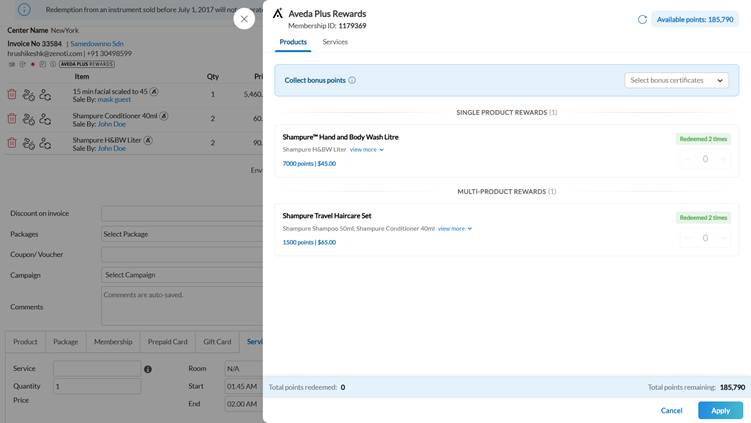Switch to the Services tab

335,42
